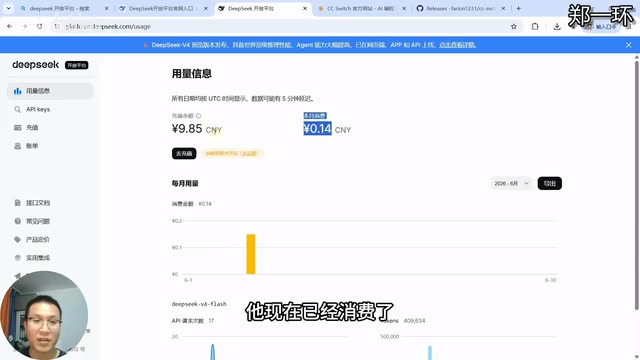Click the 点击查看详情 banner link

458,45
